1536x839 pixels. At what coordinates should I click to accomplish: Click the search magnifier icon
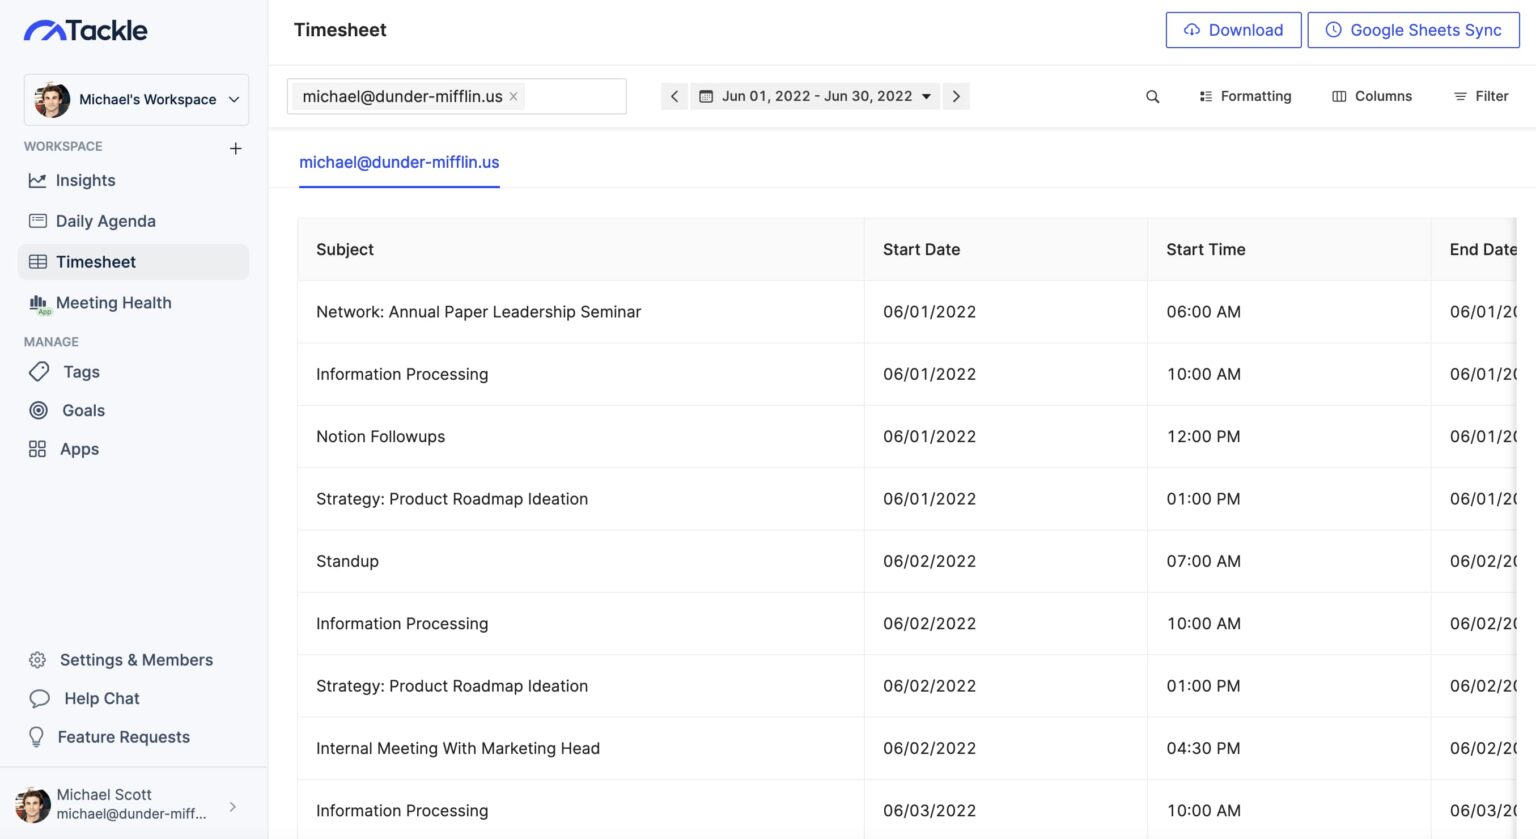pos(1152,97)
